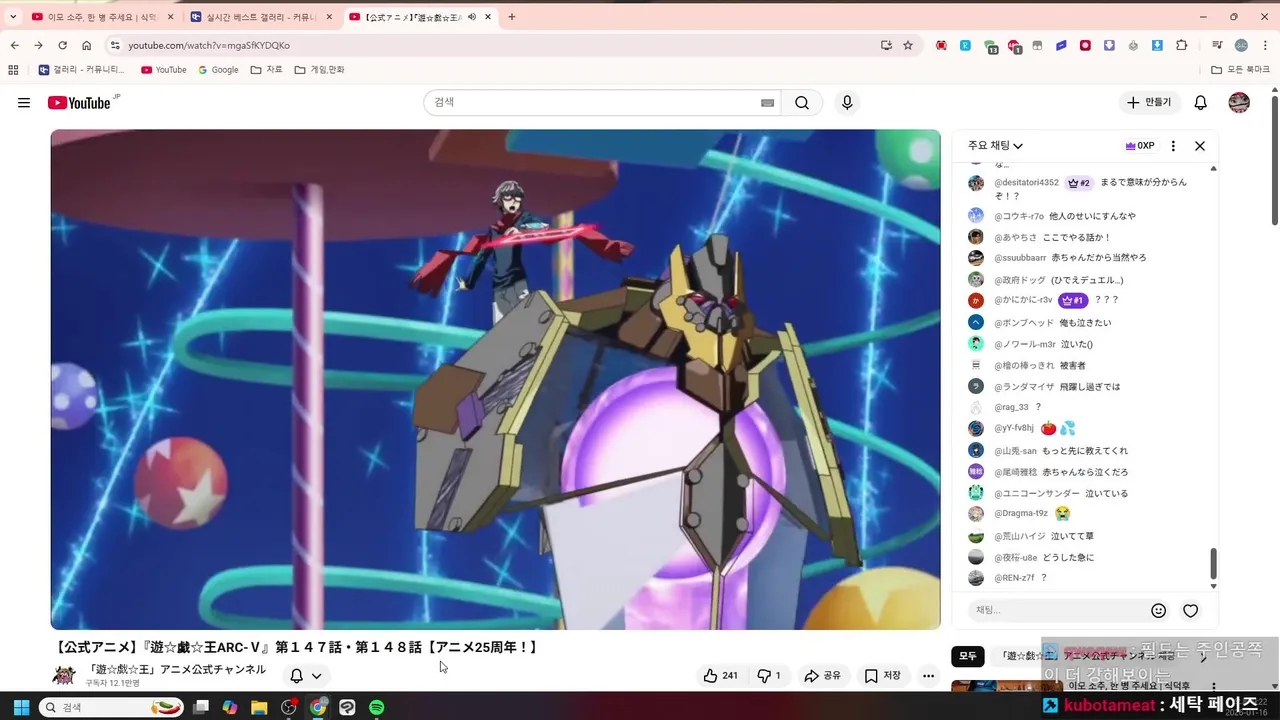Viewport: 1280px width, 720px height.
Task: Click the channel avatar below the video
Action: (x=64, y=676)
